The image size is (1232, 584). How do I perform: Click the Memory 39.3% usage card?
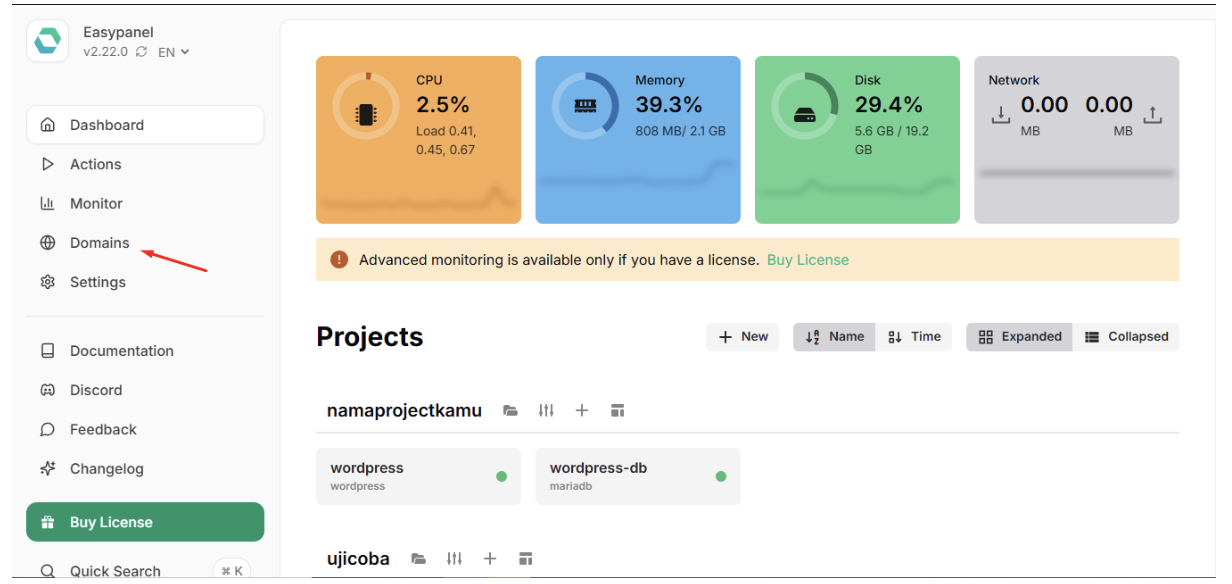(x=638, y=140)
